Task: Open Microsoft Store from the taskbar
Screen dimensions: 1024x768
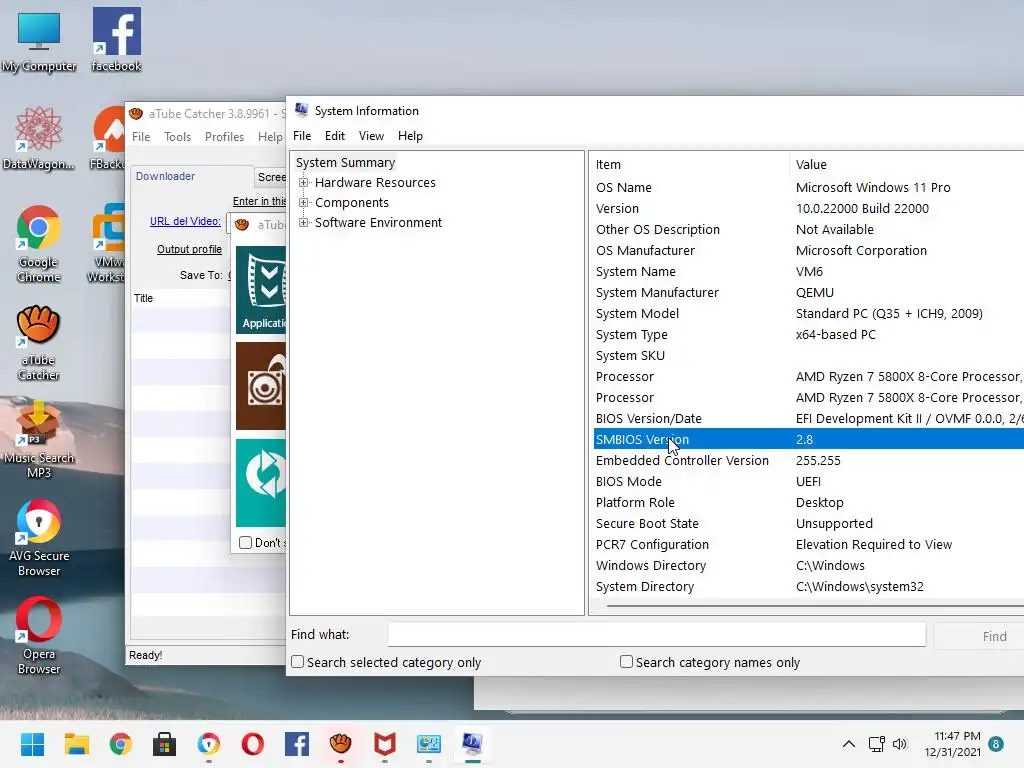Action: click(165, 744)
